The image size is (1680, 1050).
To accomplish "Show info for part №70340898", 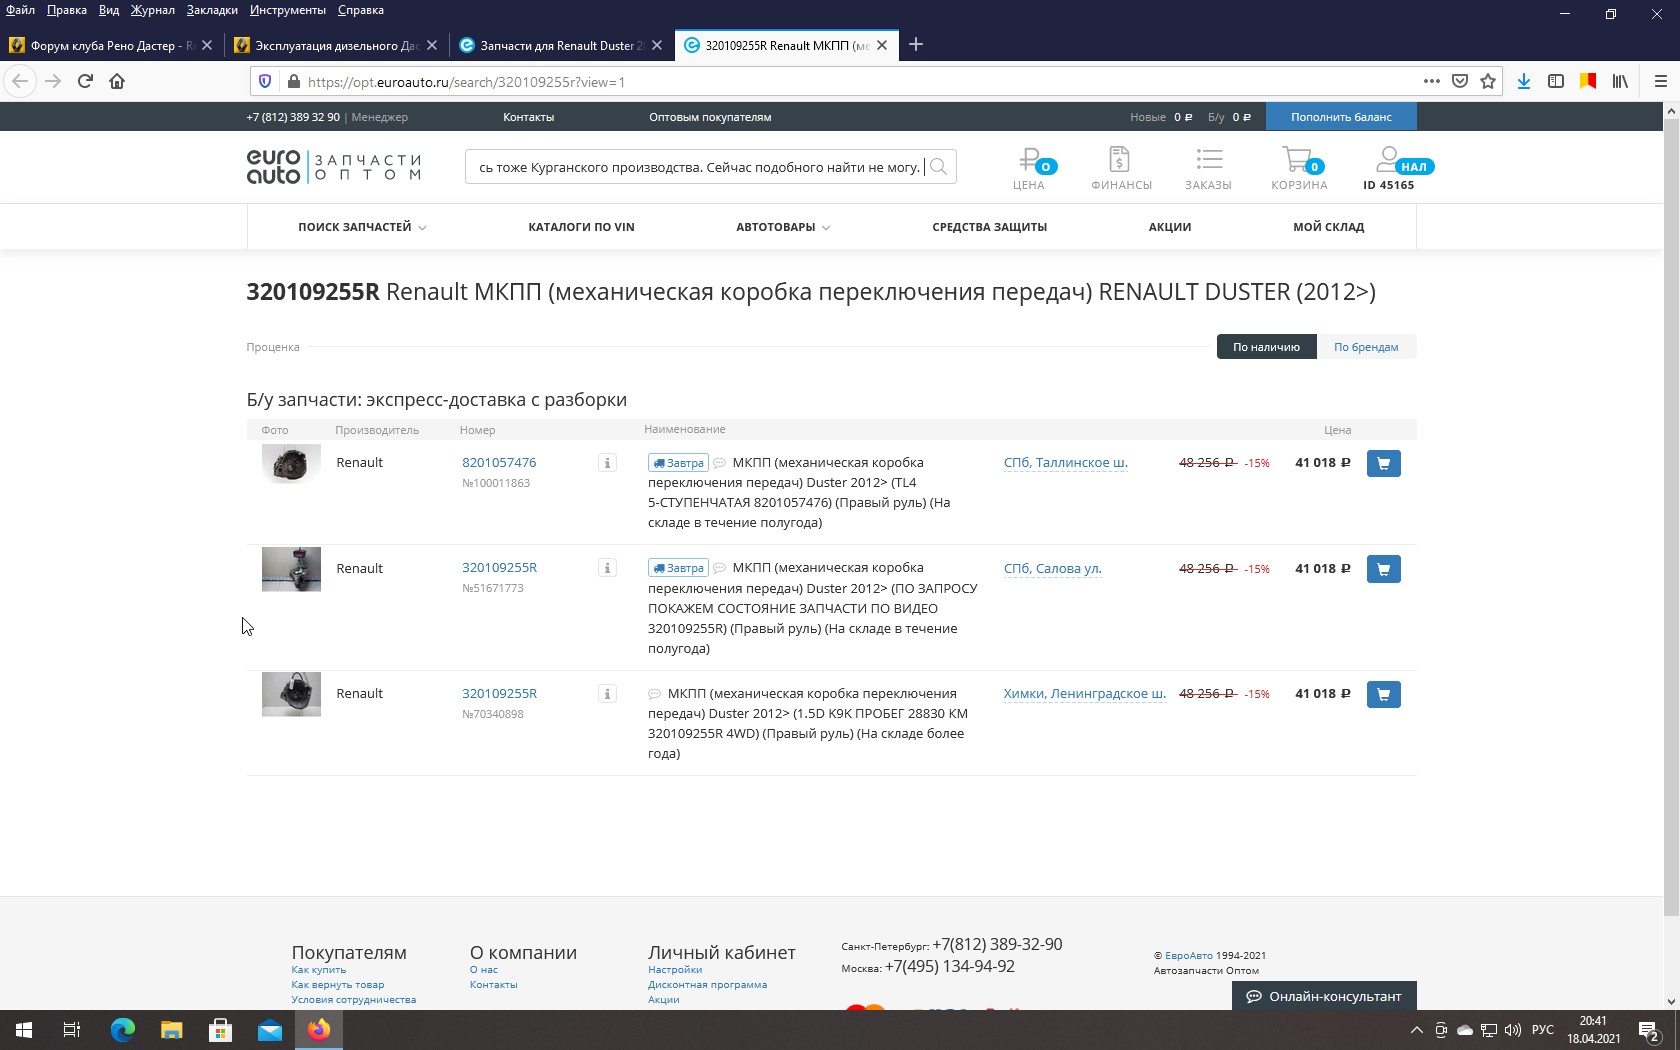I will point(607,693).
